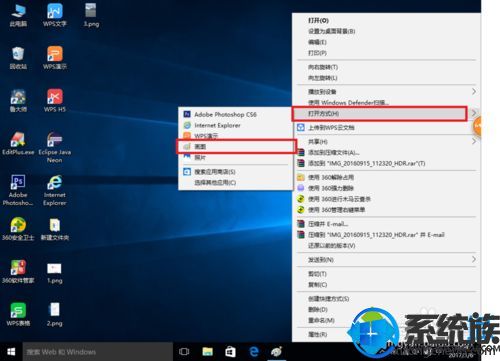Select the Eclipse Java Neon shortcut
Image resolution: width=500 pixels, height=361 pixels.
pos(54,147)
